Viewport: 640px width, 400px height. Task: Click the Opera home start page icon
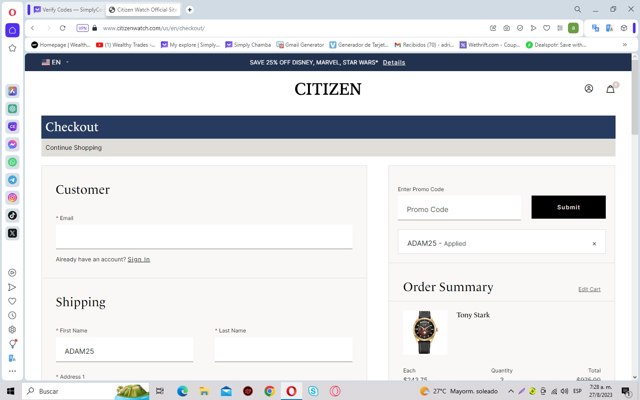[12, 30]
